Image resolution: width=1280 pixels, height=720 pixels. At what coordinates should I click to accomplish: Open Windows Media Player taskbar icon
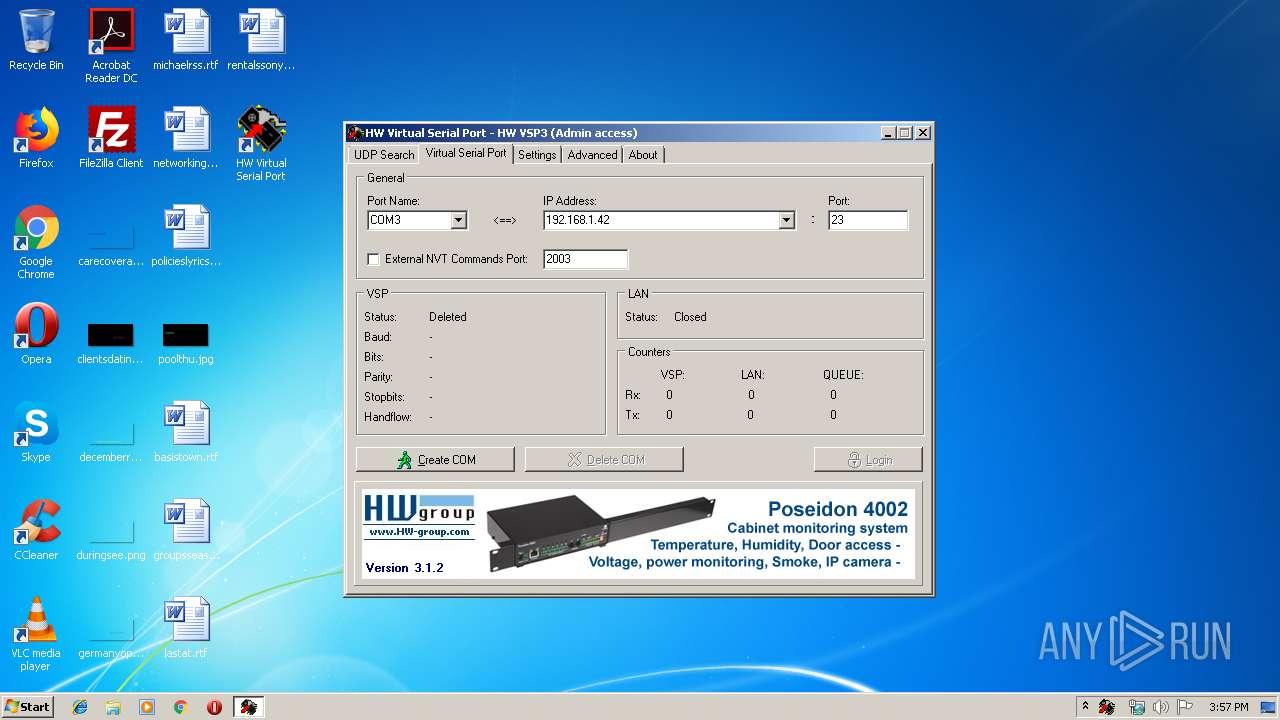(x=147, y=707)
